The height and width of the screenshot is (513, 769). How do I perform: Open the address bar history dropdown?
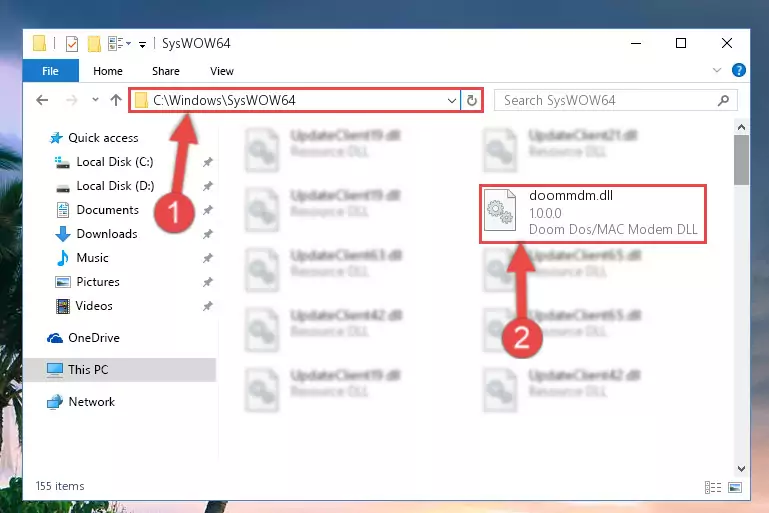tap(452, 101)
